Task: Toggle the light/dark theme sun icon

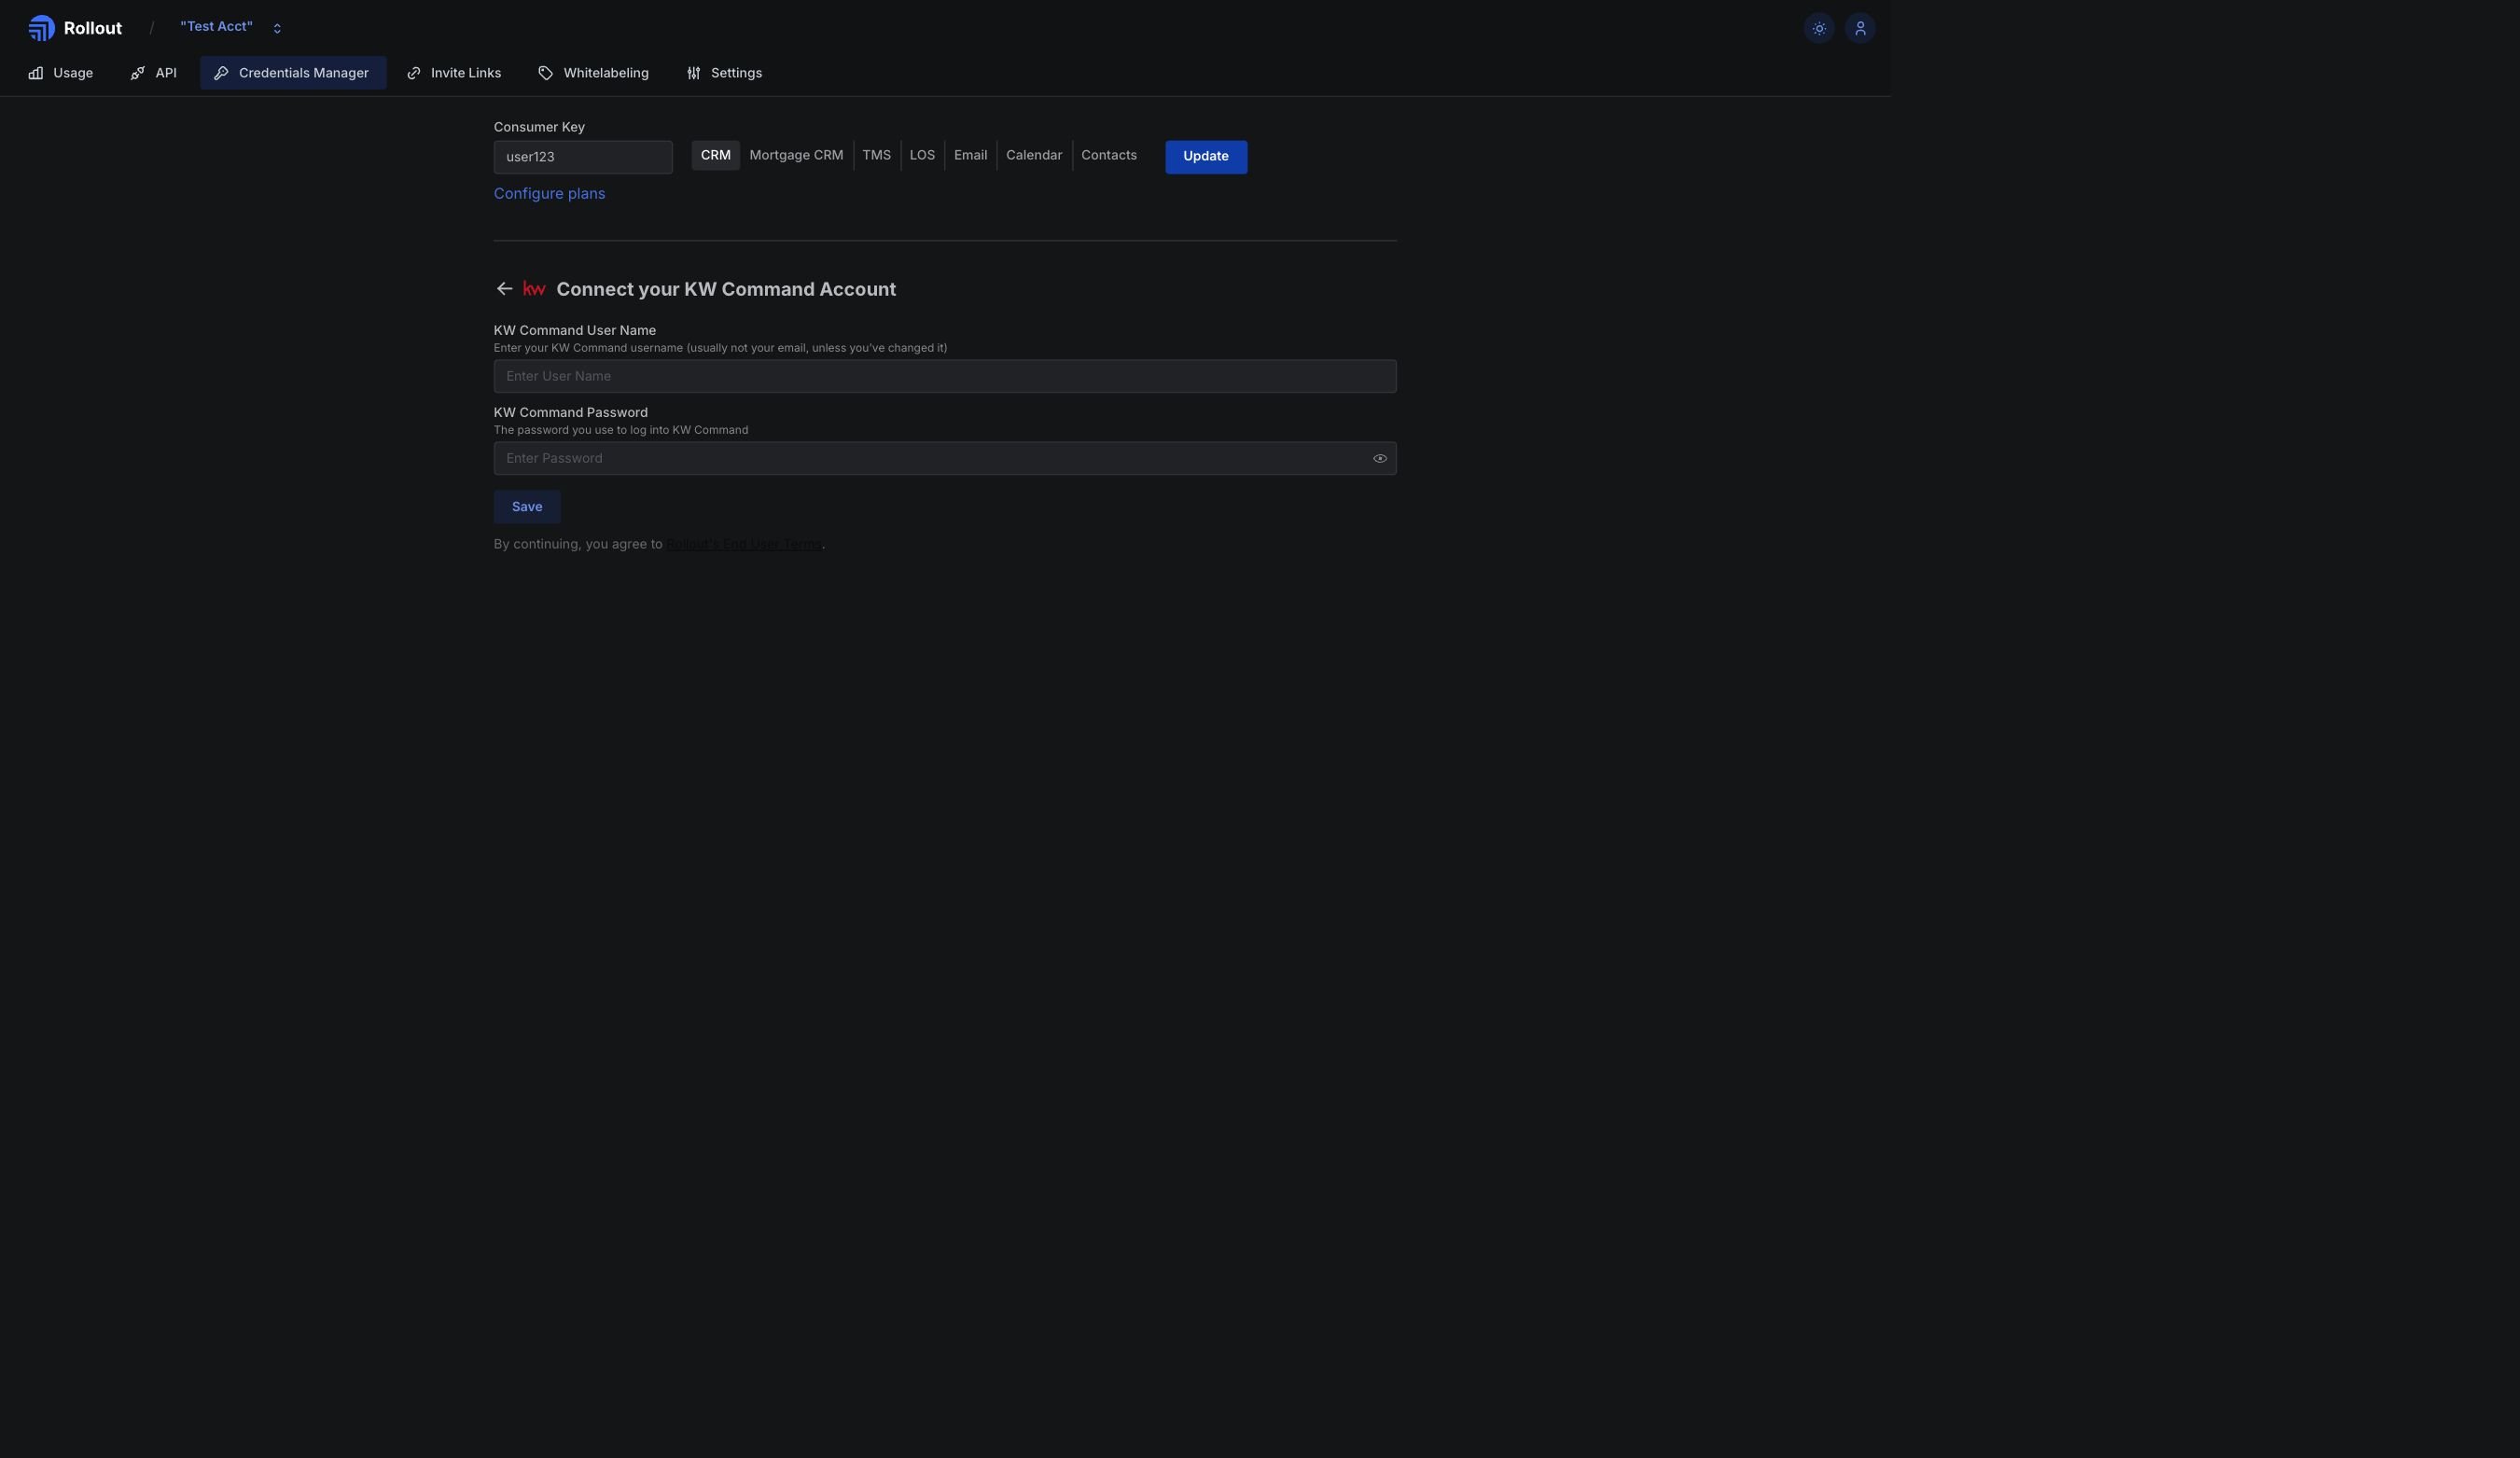Action: [x=1819, y=28]
